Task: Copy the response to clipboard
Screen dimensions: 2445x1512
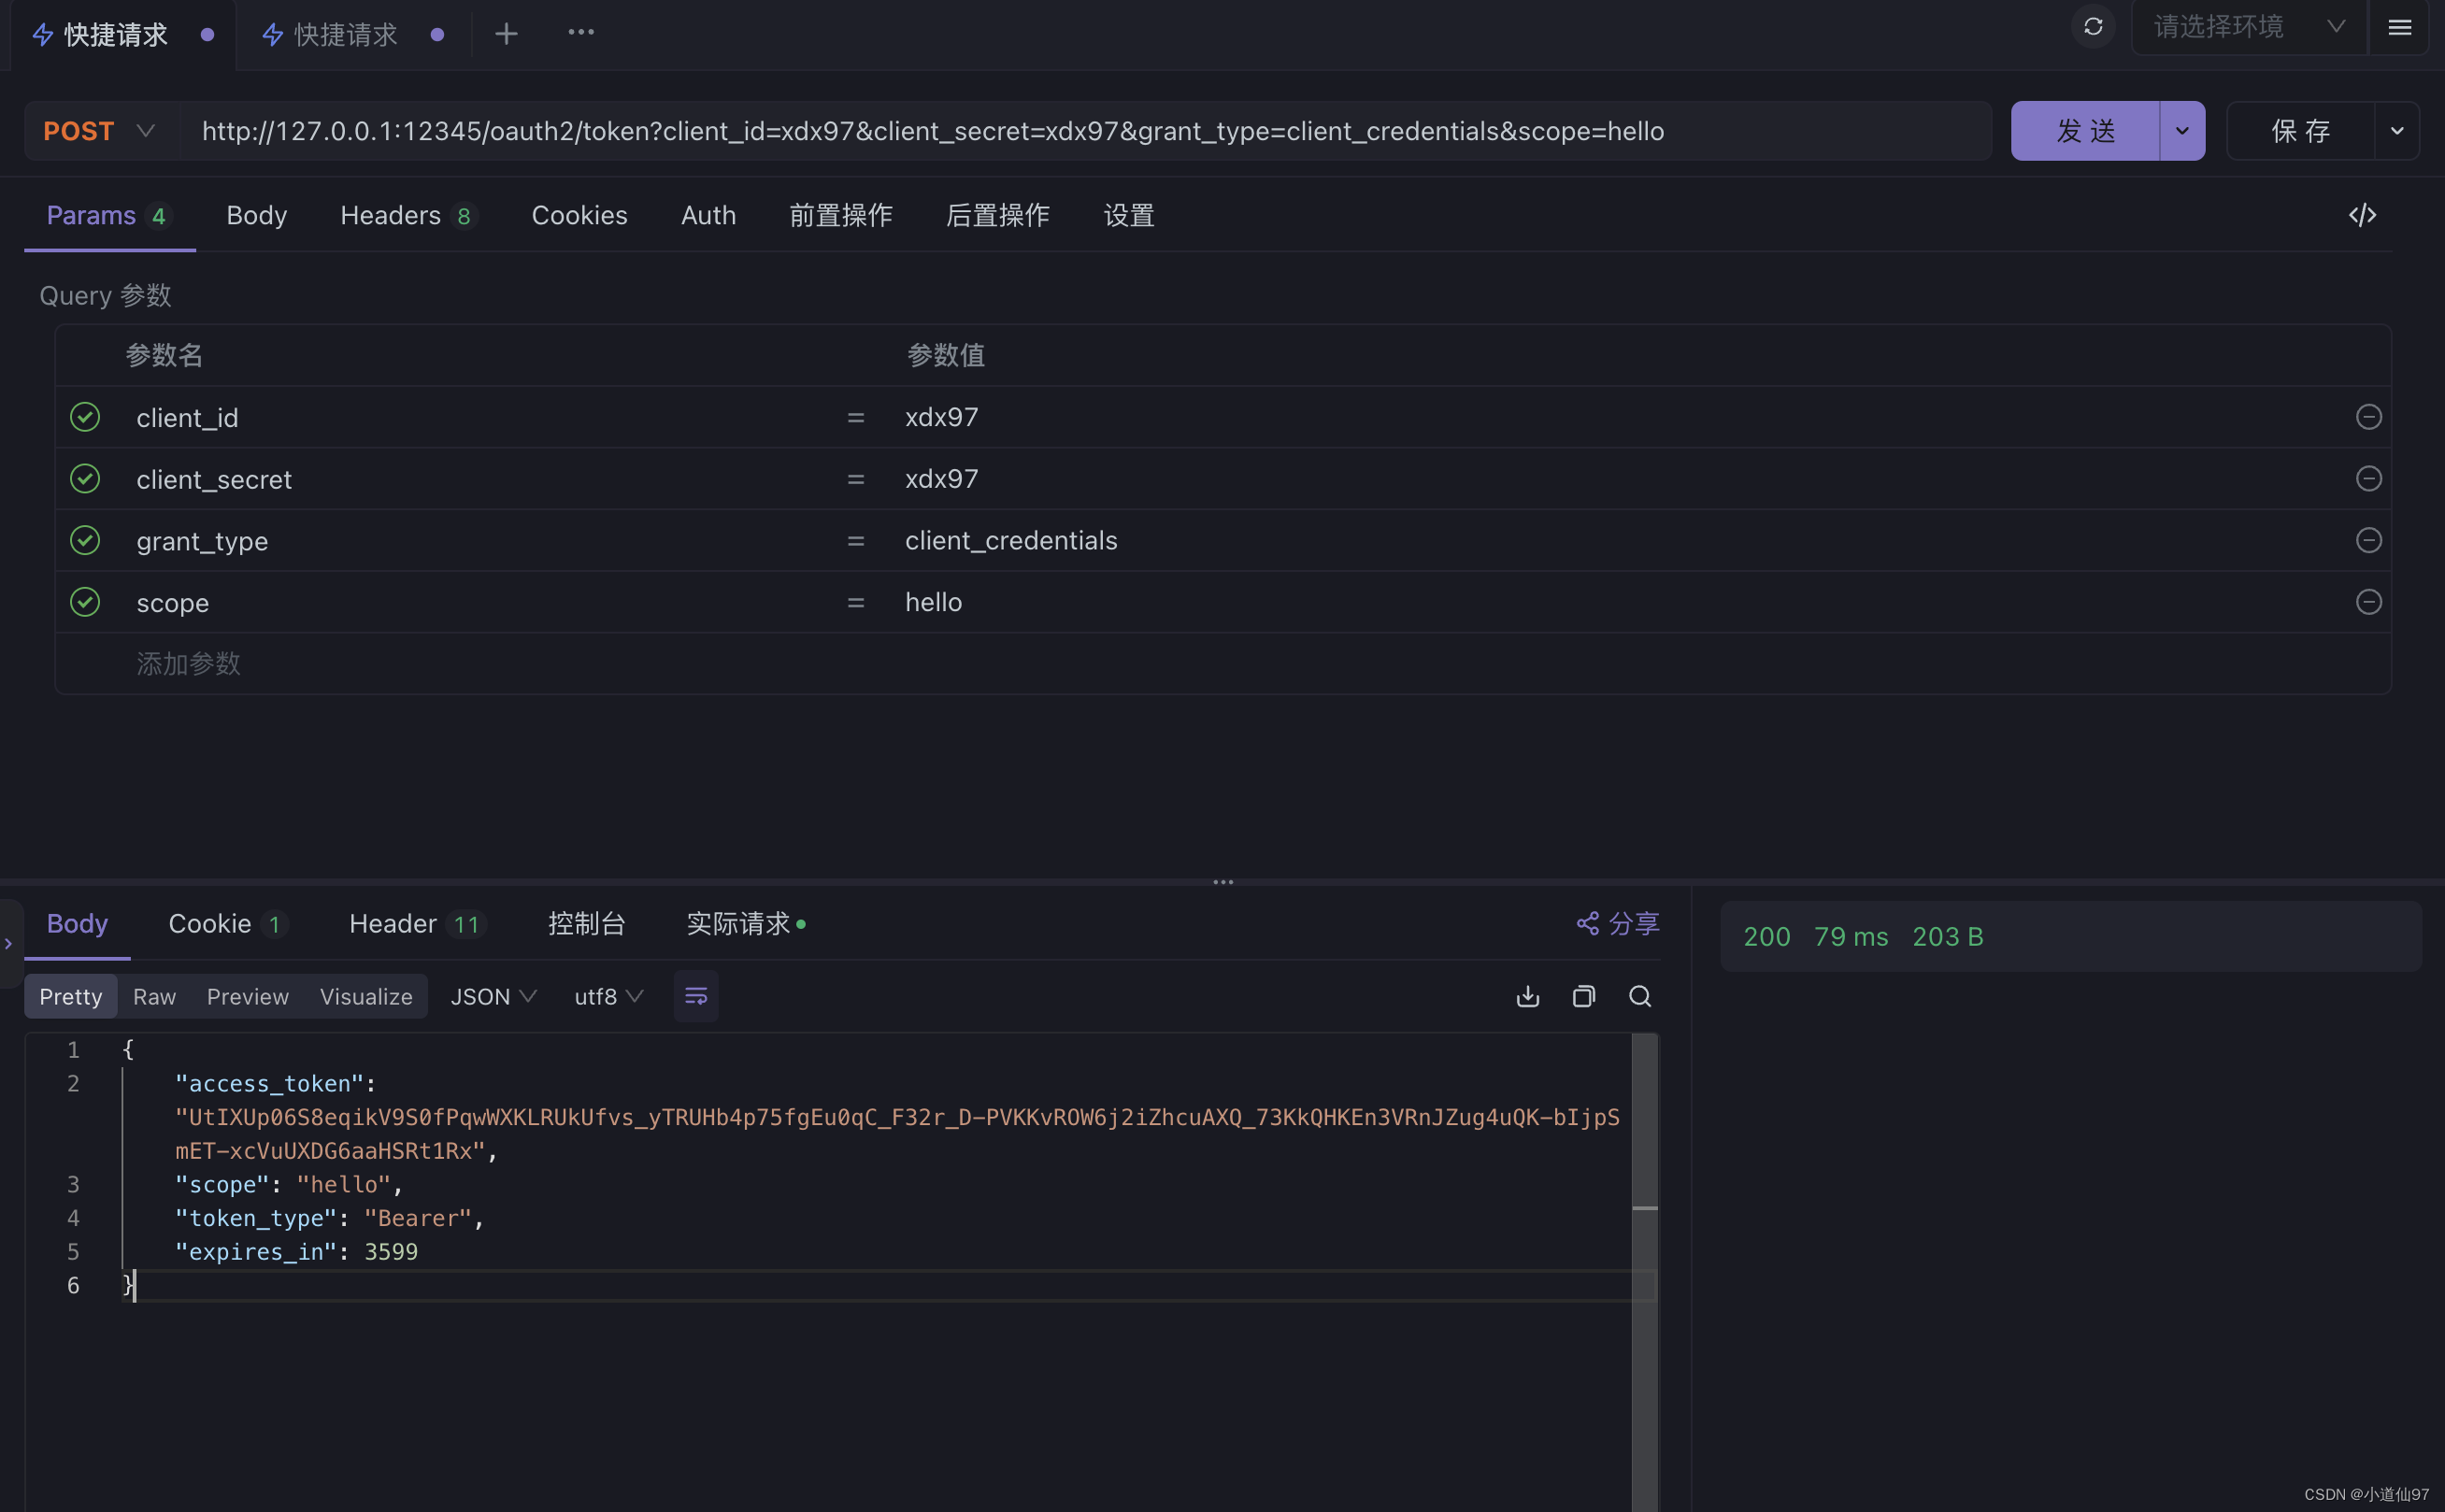Action: [1583, 996]
